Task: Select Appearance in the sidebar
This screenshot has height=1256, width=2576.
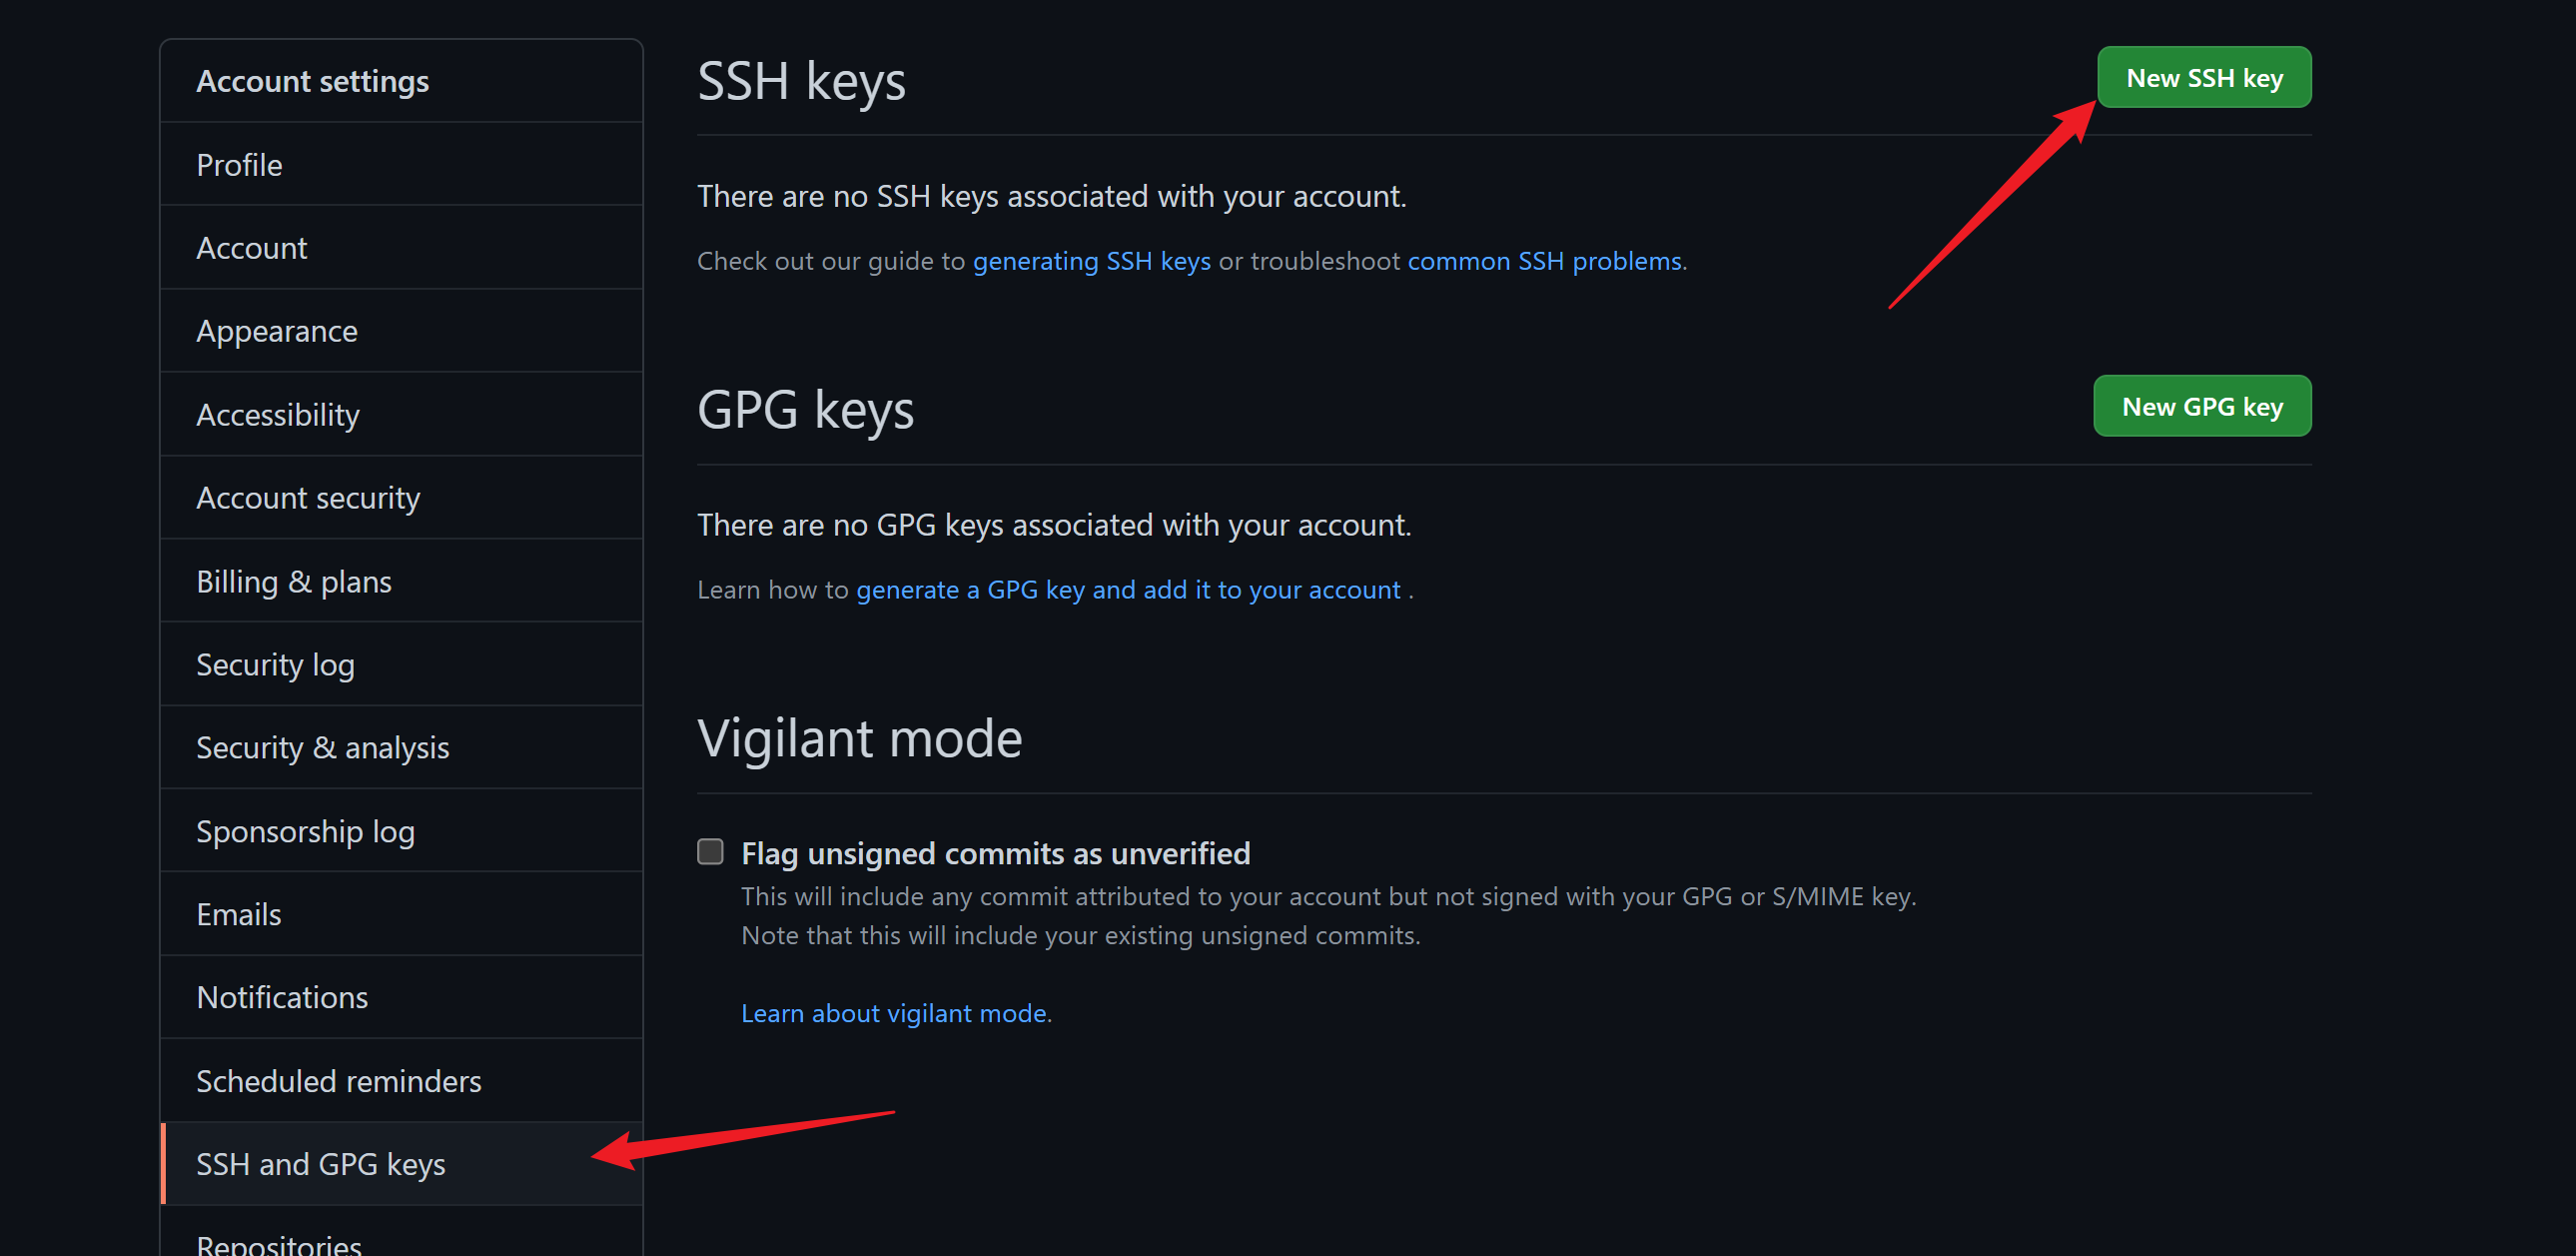Action: point(276,331)
